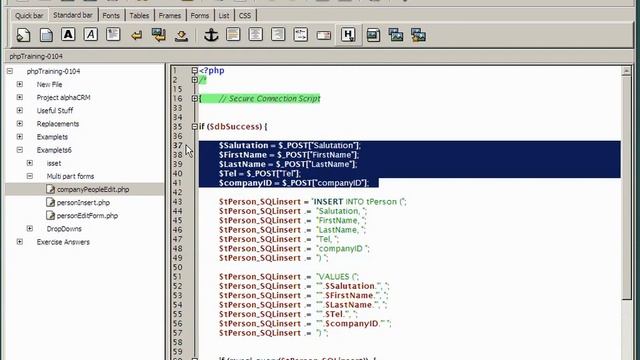
Task: Select Exercise Answers folder label
Action: (x=63, y=242)
